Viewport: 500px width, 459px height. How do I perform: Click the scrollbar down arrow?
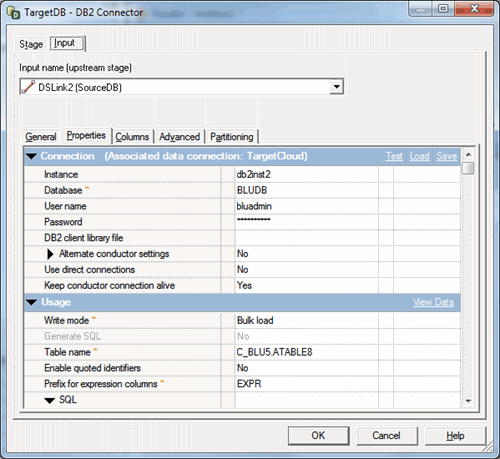(x=468, y=401)
